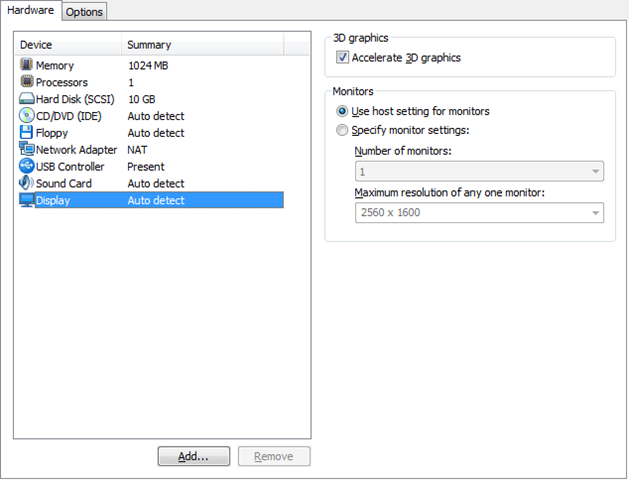This screenshot has height=480, width=629.
Task: Click the CD/DVD (IDE) disc icon
Action: 26,115
